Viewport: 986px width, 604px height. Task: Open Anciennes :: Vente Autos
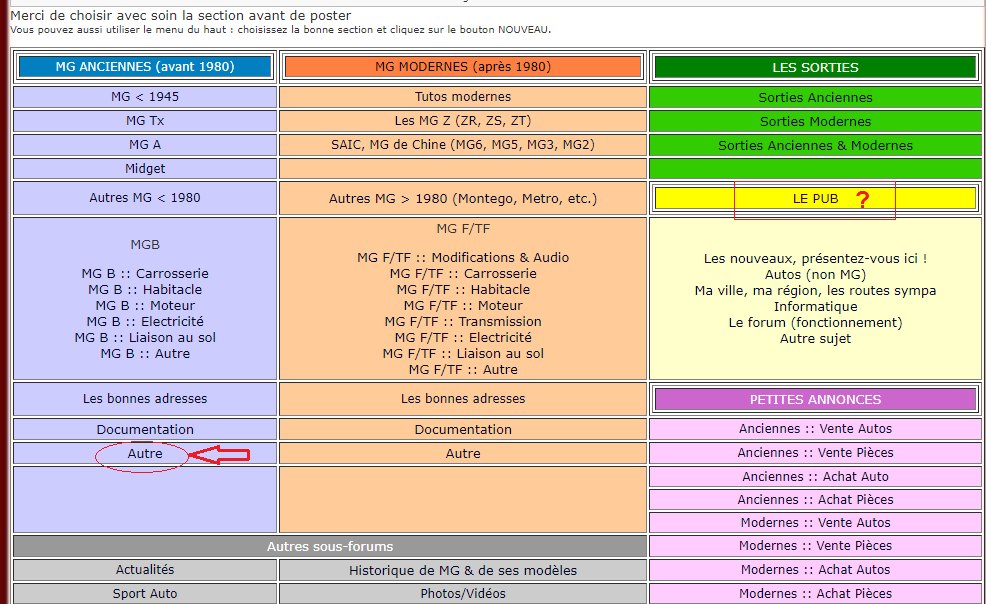815,429
